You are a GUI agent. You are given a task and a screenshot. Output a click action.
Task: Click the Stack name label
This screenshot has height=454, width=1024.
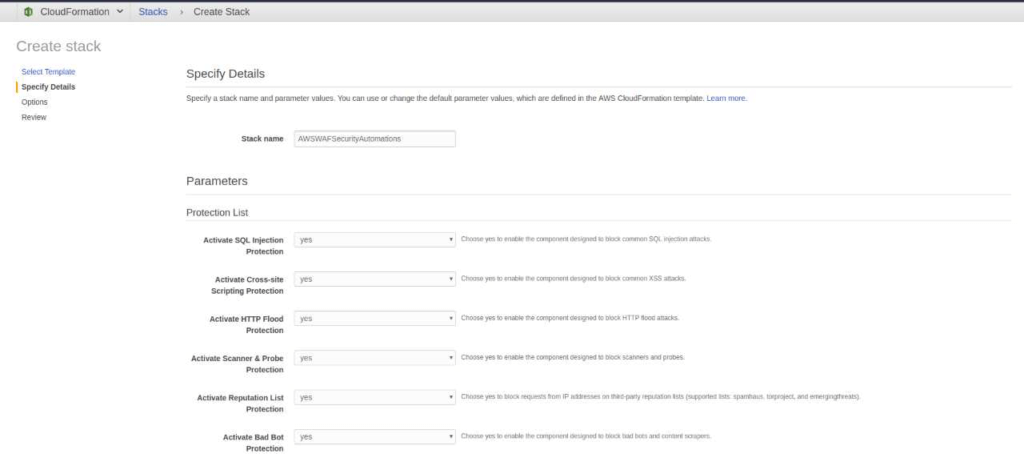(263, 139)
